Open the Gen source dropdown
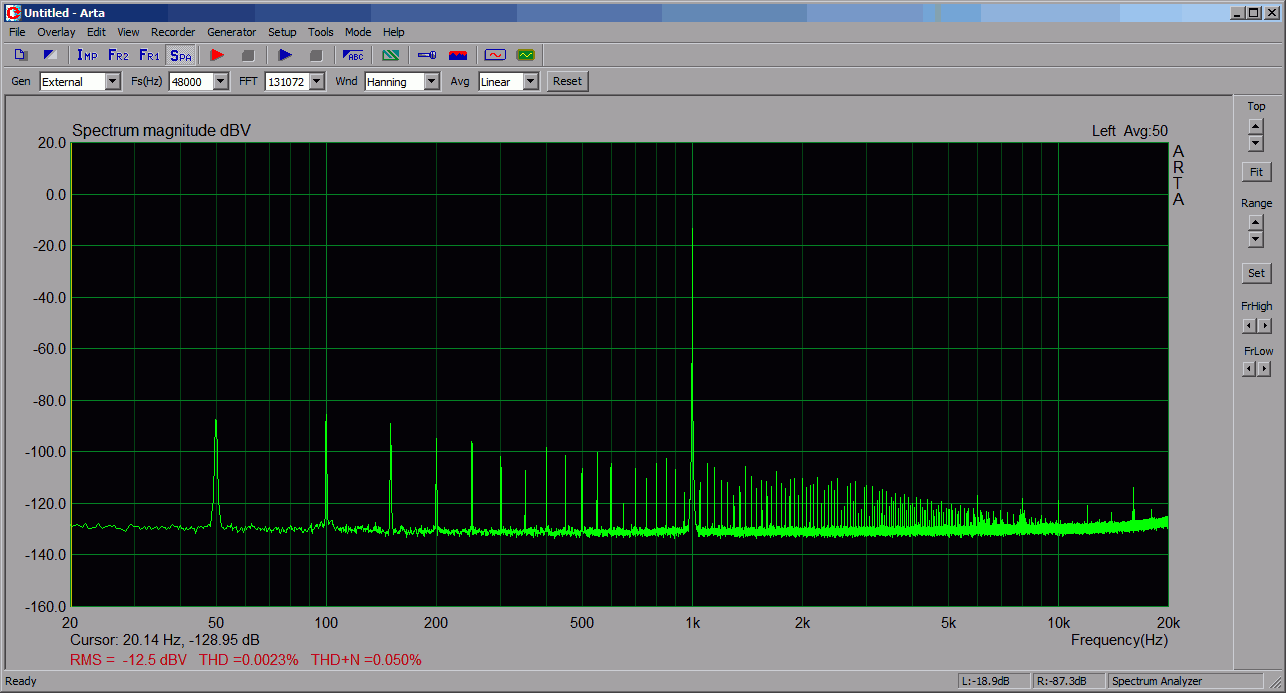The height and width of the screenshot is (693, 1286). pyautogui.click(x=112, y=82)
